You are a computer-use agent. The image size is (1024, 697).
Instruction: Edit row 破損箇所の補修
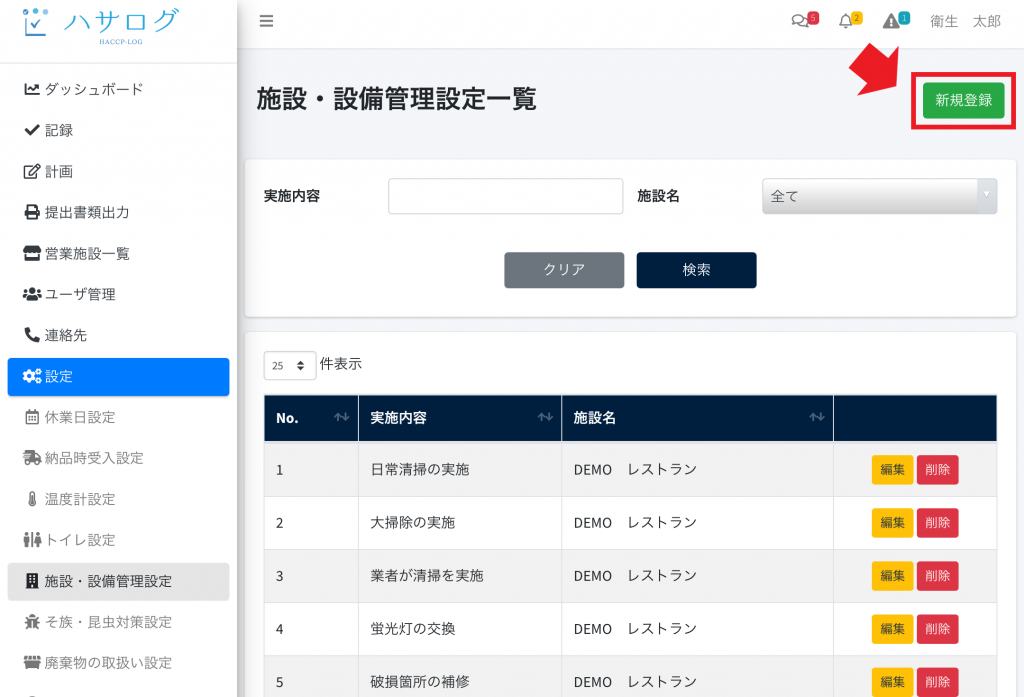click(x=892, y=682)
